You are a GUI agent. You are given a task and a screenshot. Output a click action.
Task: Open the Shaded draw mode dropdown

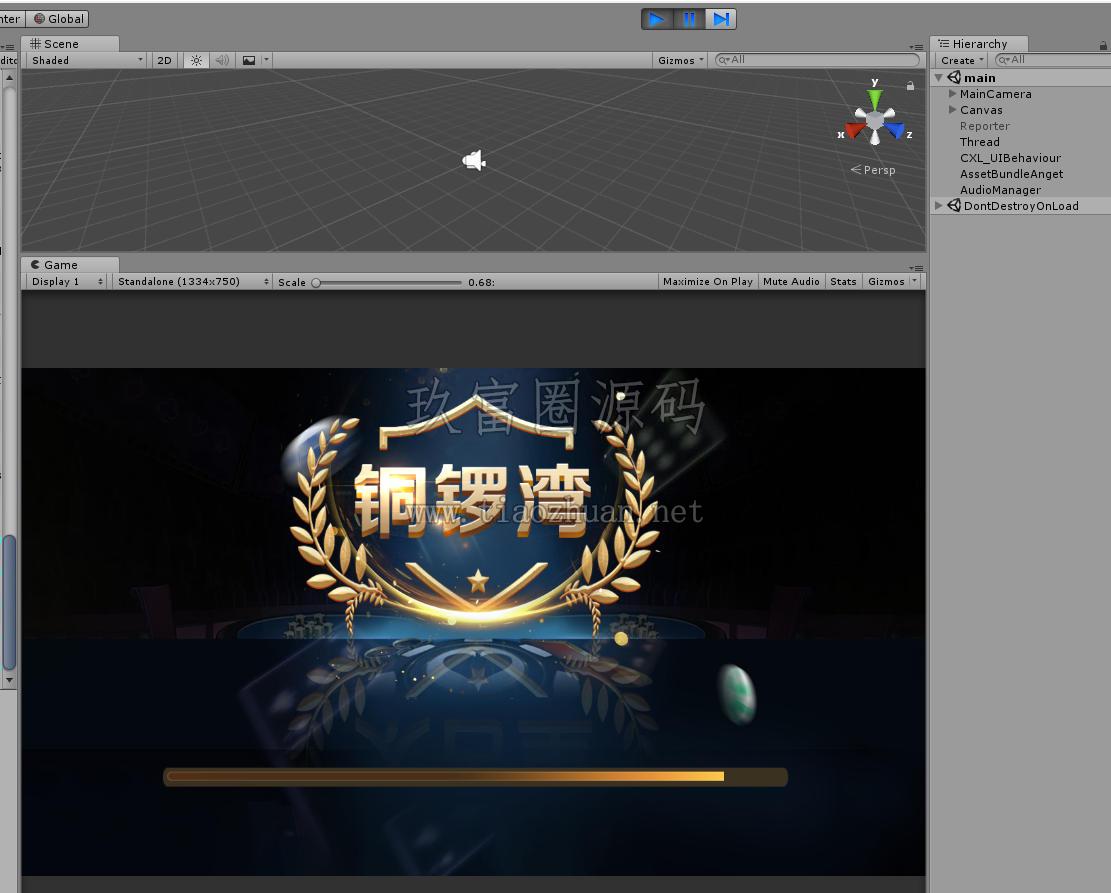point(87,60)
